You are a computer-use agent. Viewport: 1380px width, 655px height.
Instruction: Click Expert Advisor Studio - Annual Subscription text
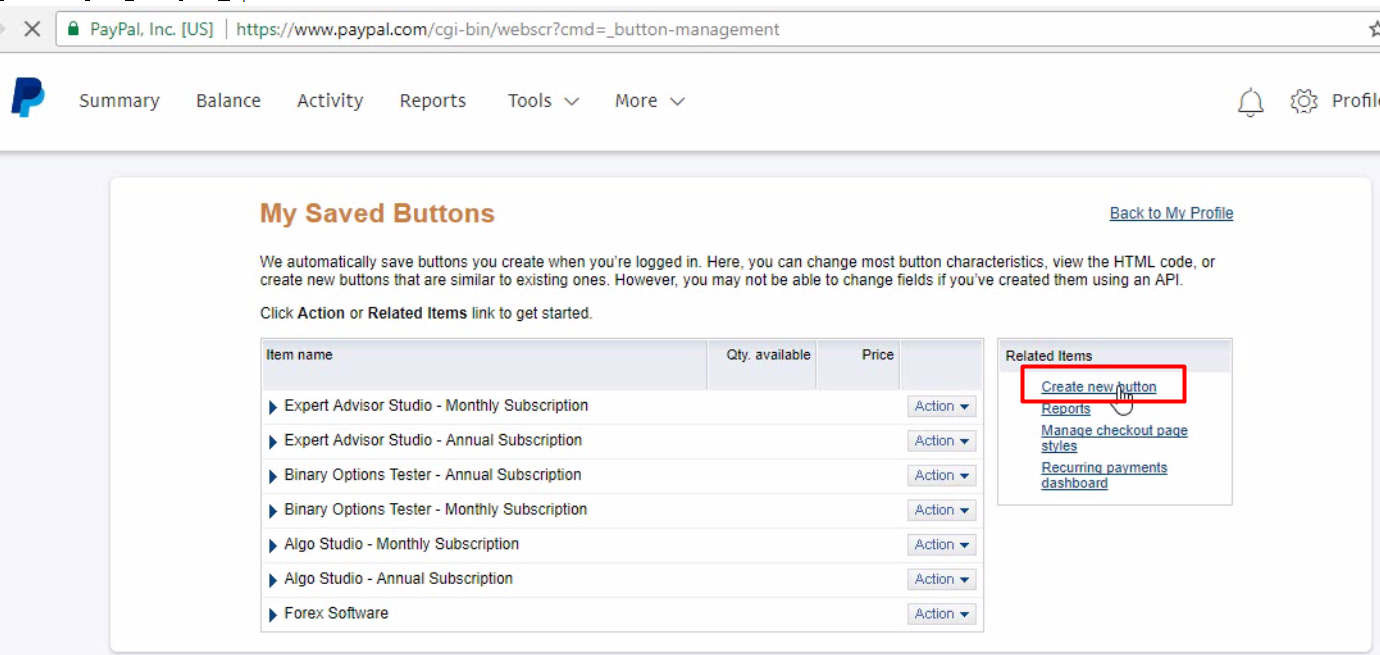(433, 440)
